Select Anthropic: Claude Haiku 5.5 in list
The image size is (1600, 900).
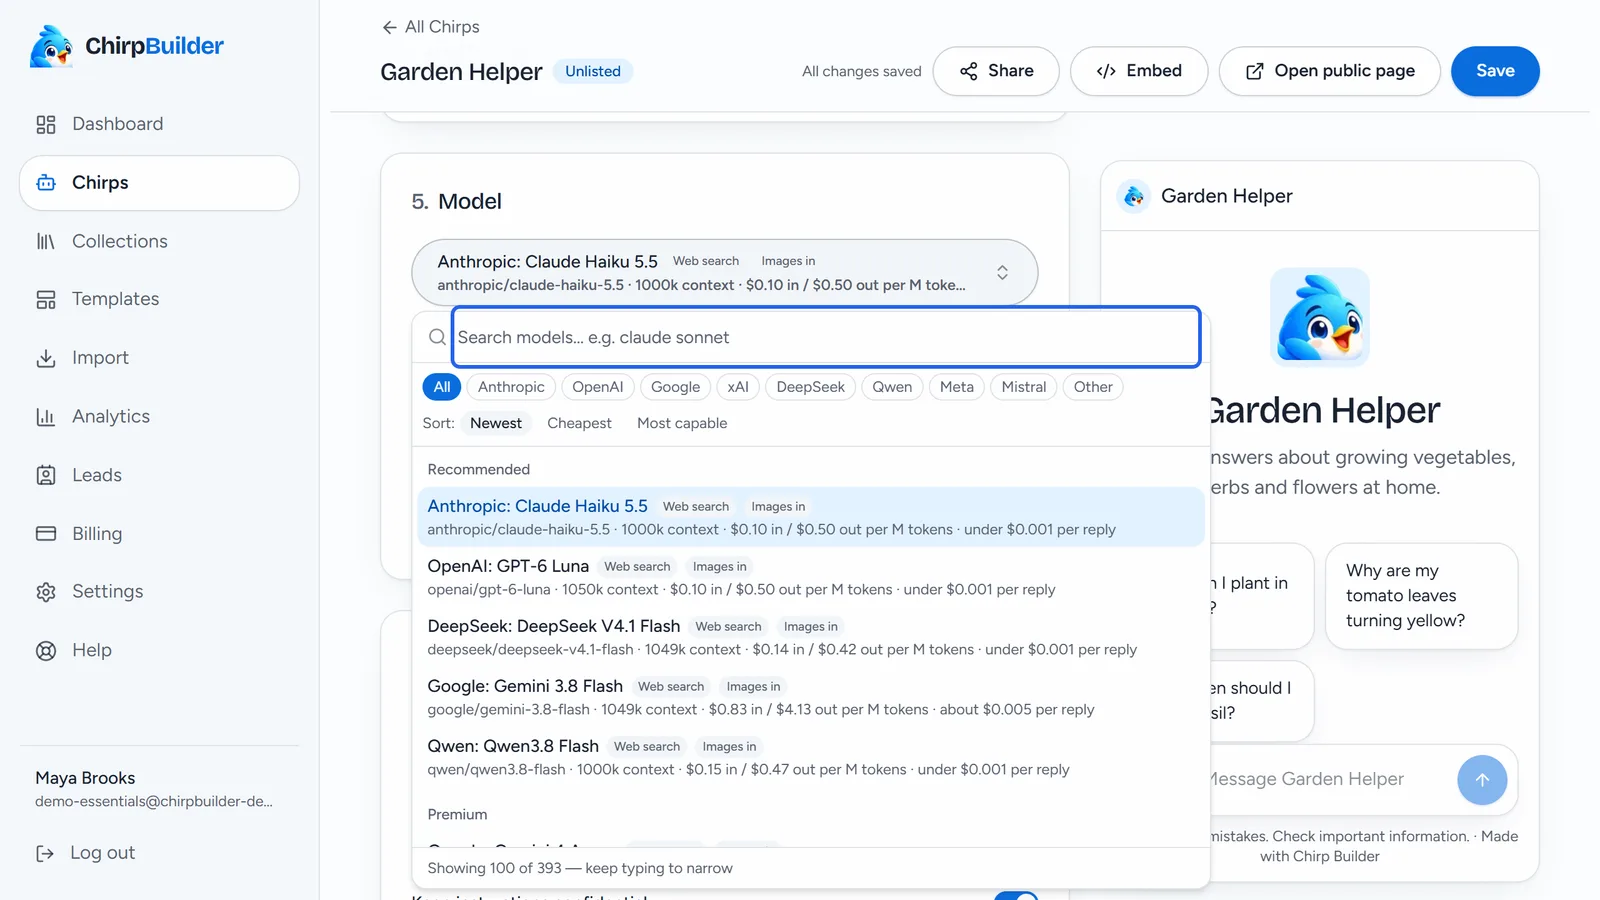(810, 517)
